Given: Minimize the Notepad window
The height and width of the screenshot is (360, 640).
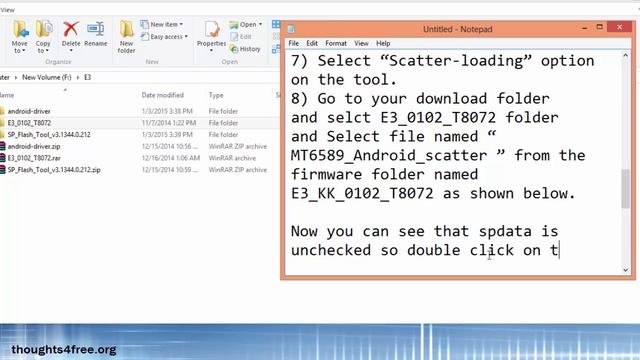Looking at the screenshot, I should pyautogui.click(x=584, y=28).
